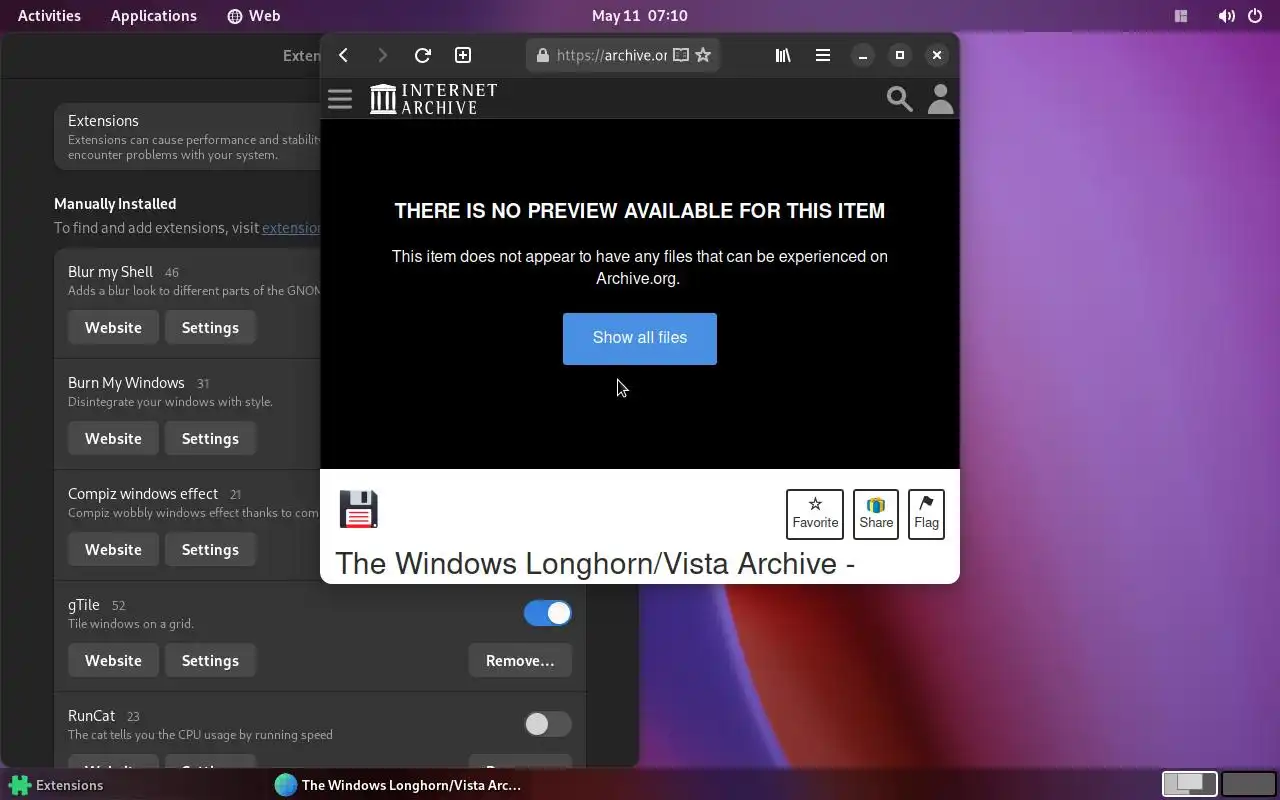Open gTile Settings button
The width and height of the screenshot is (1280, 800).
coord(210,661)
